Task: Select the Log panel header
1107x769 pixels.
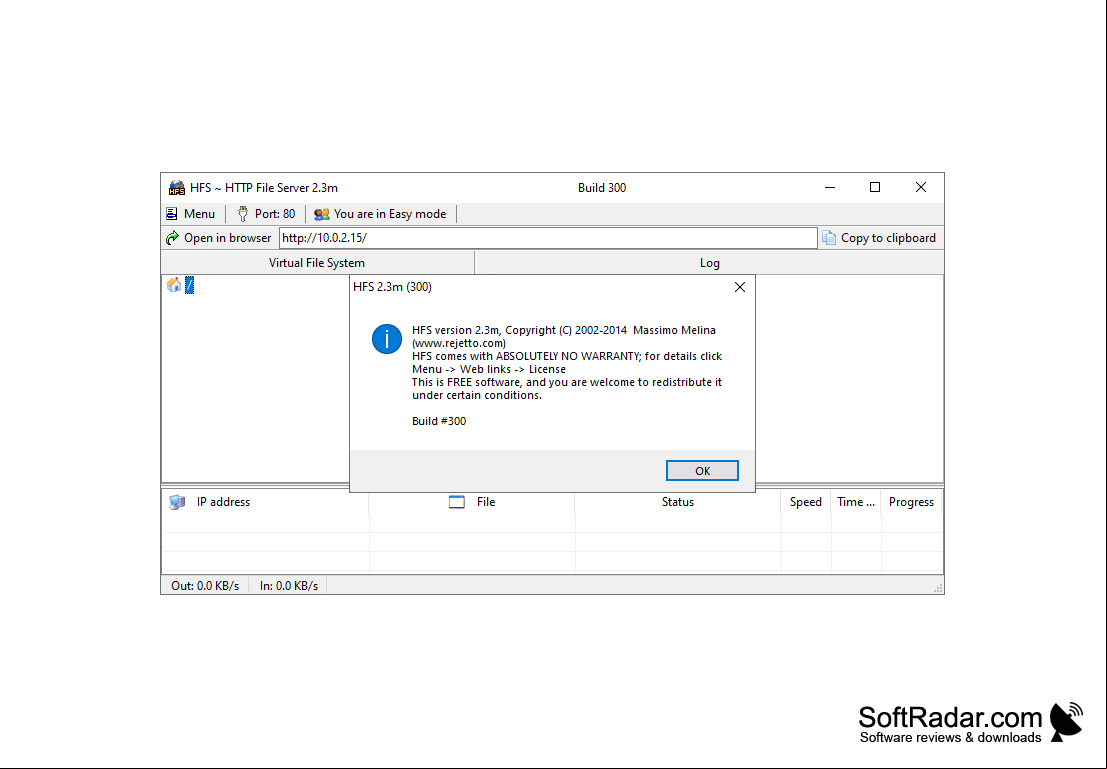Action: coord(710,263)
